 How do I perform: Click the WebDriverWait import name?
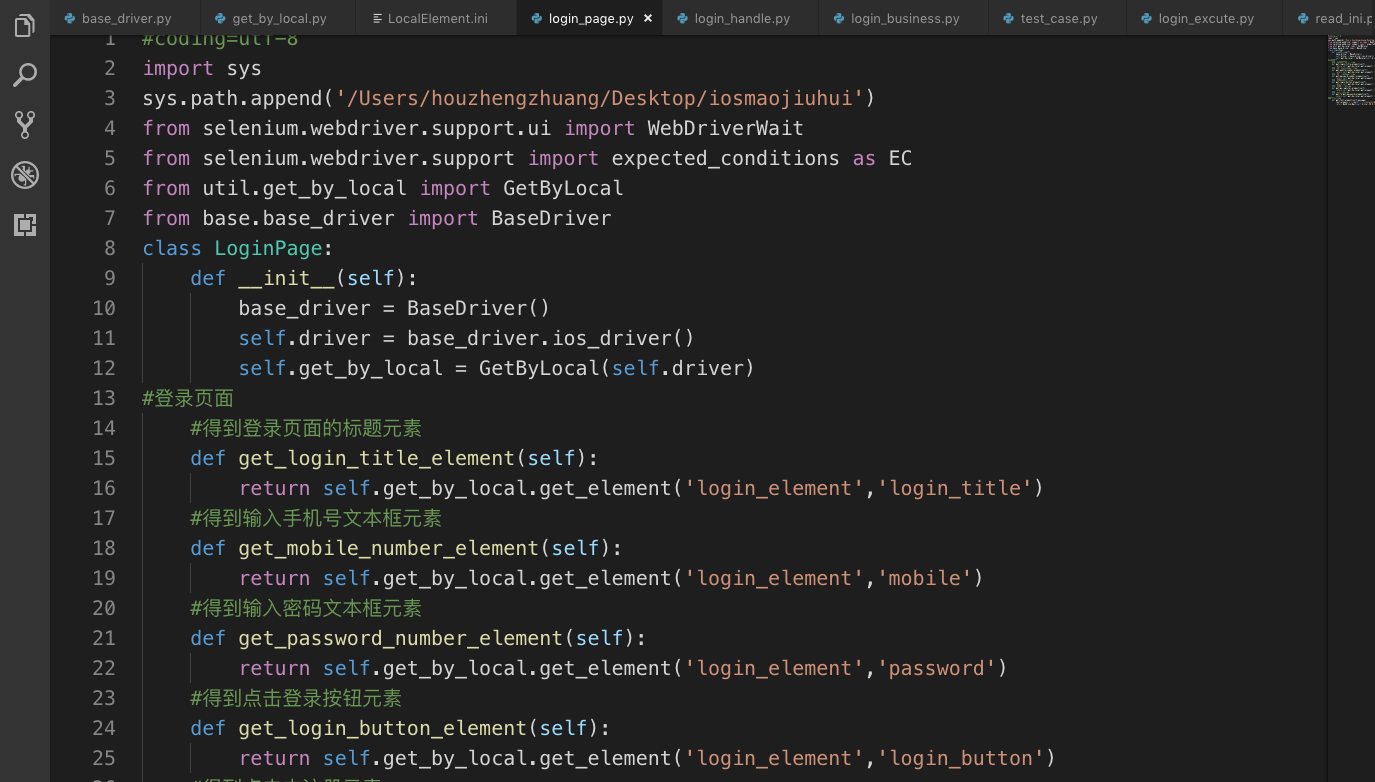pyautogui.click(x=725, y=128)
